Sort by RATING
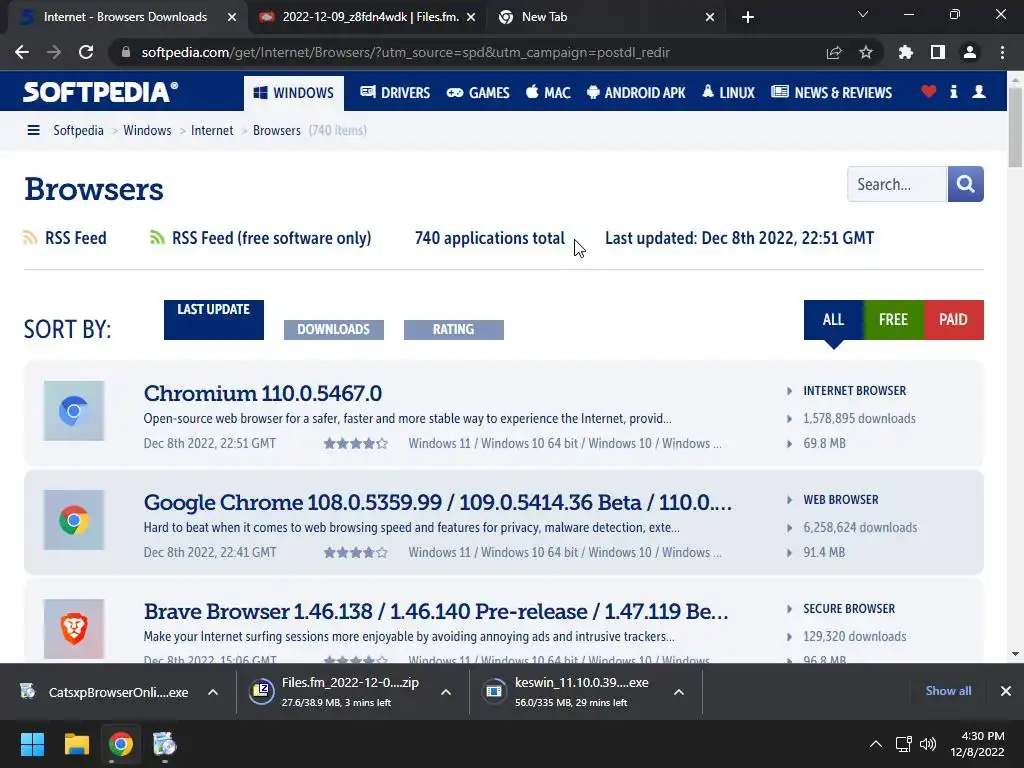This screenshot has height=768, width=1024. tap(454, 330)
